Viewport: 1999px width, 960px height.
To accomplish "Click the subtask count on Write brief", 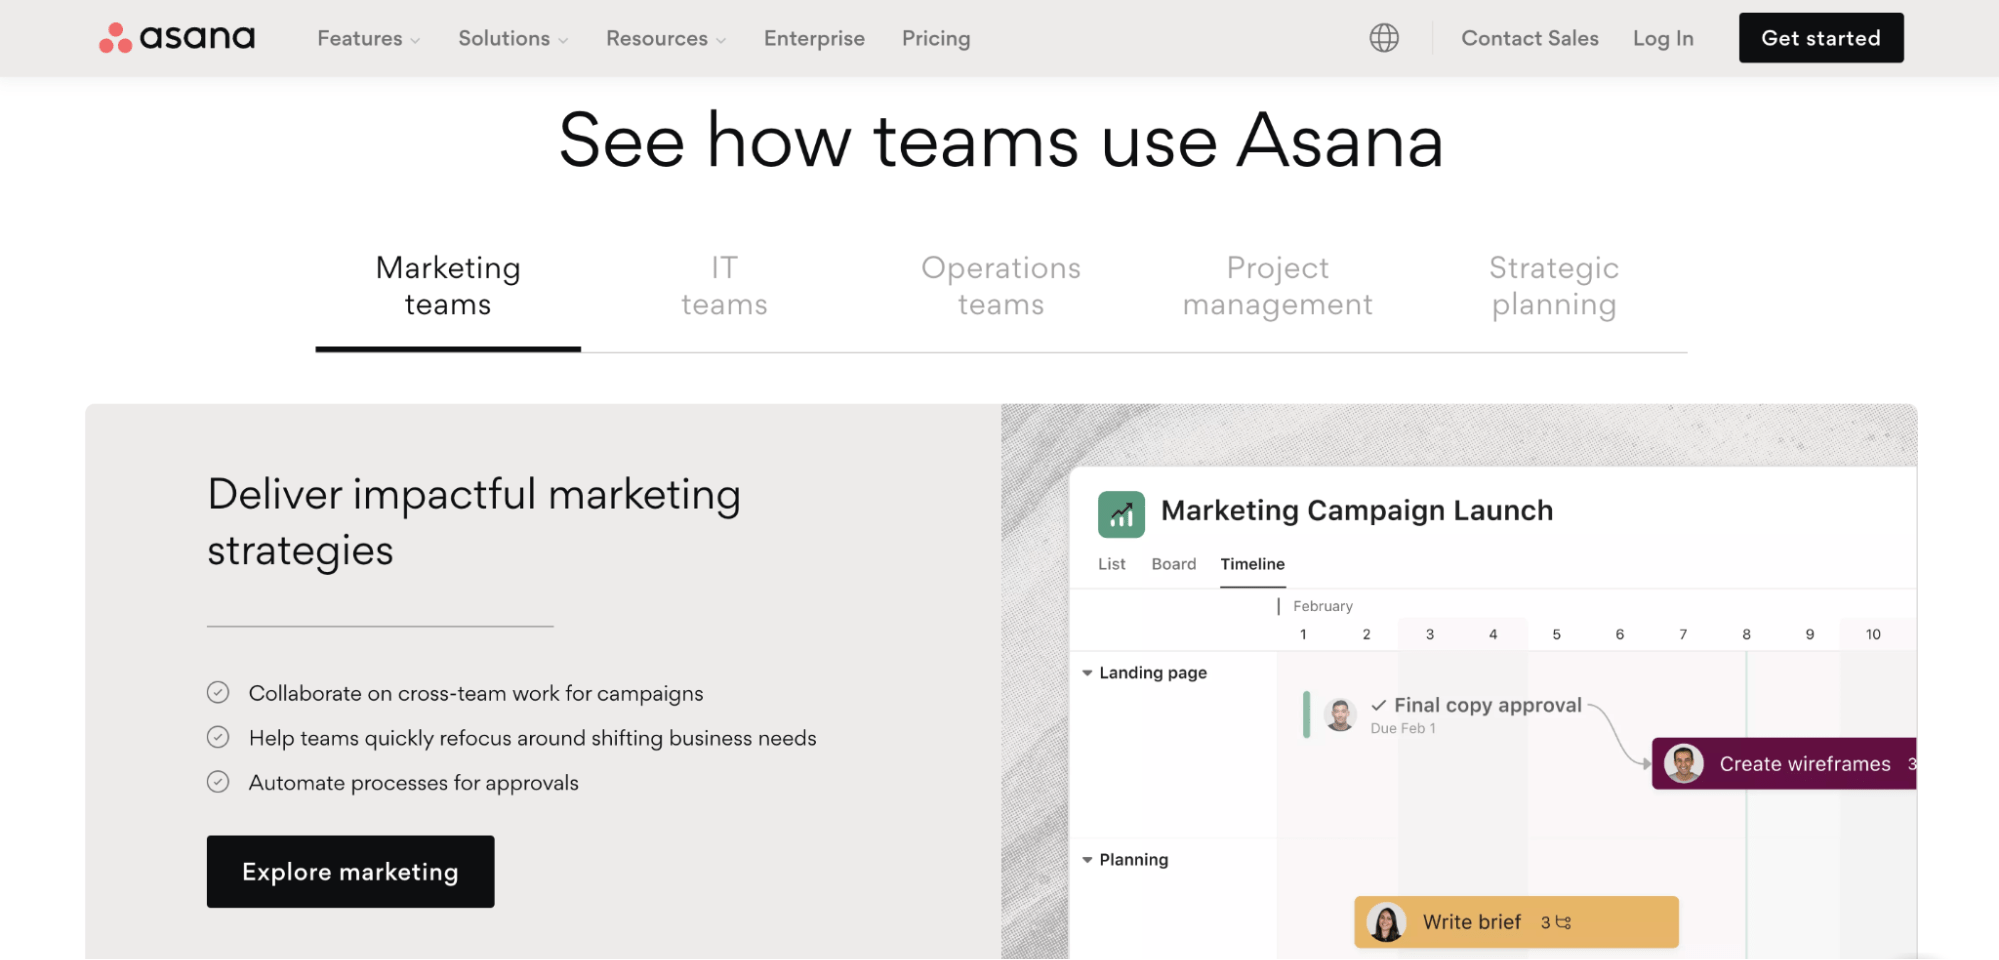I will 1556,922.
